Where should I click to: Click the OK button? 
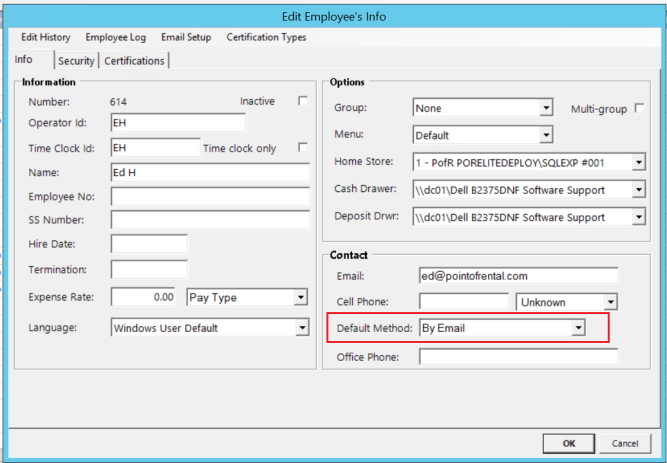tap(568, 443)
